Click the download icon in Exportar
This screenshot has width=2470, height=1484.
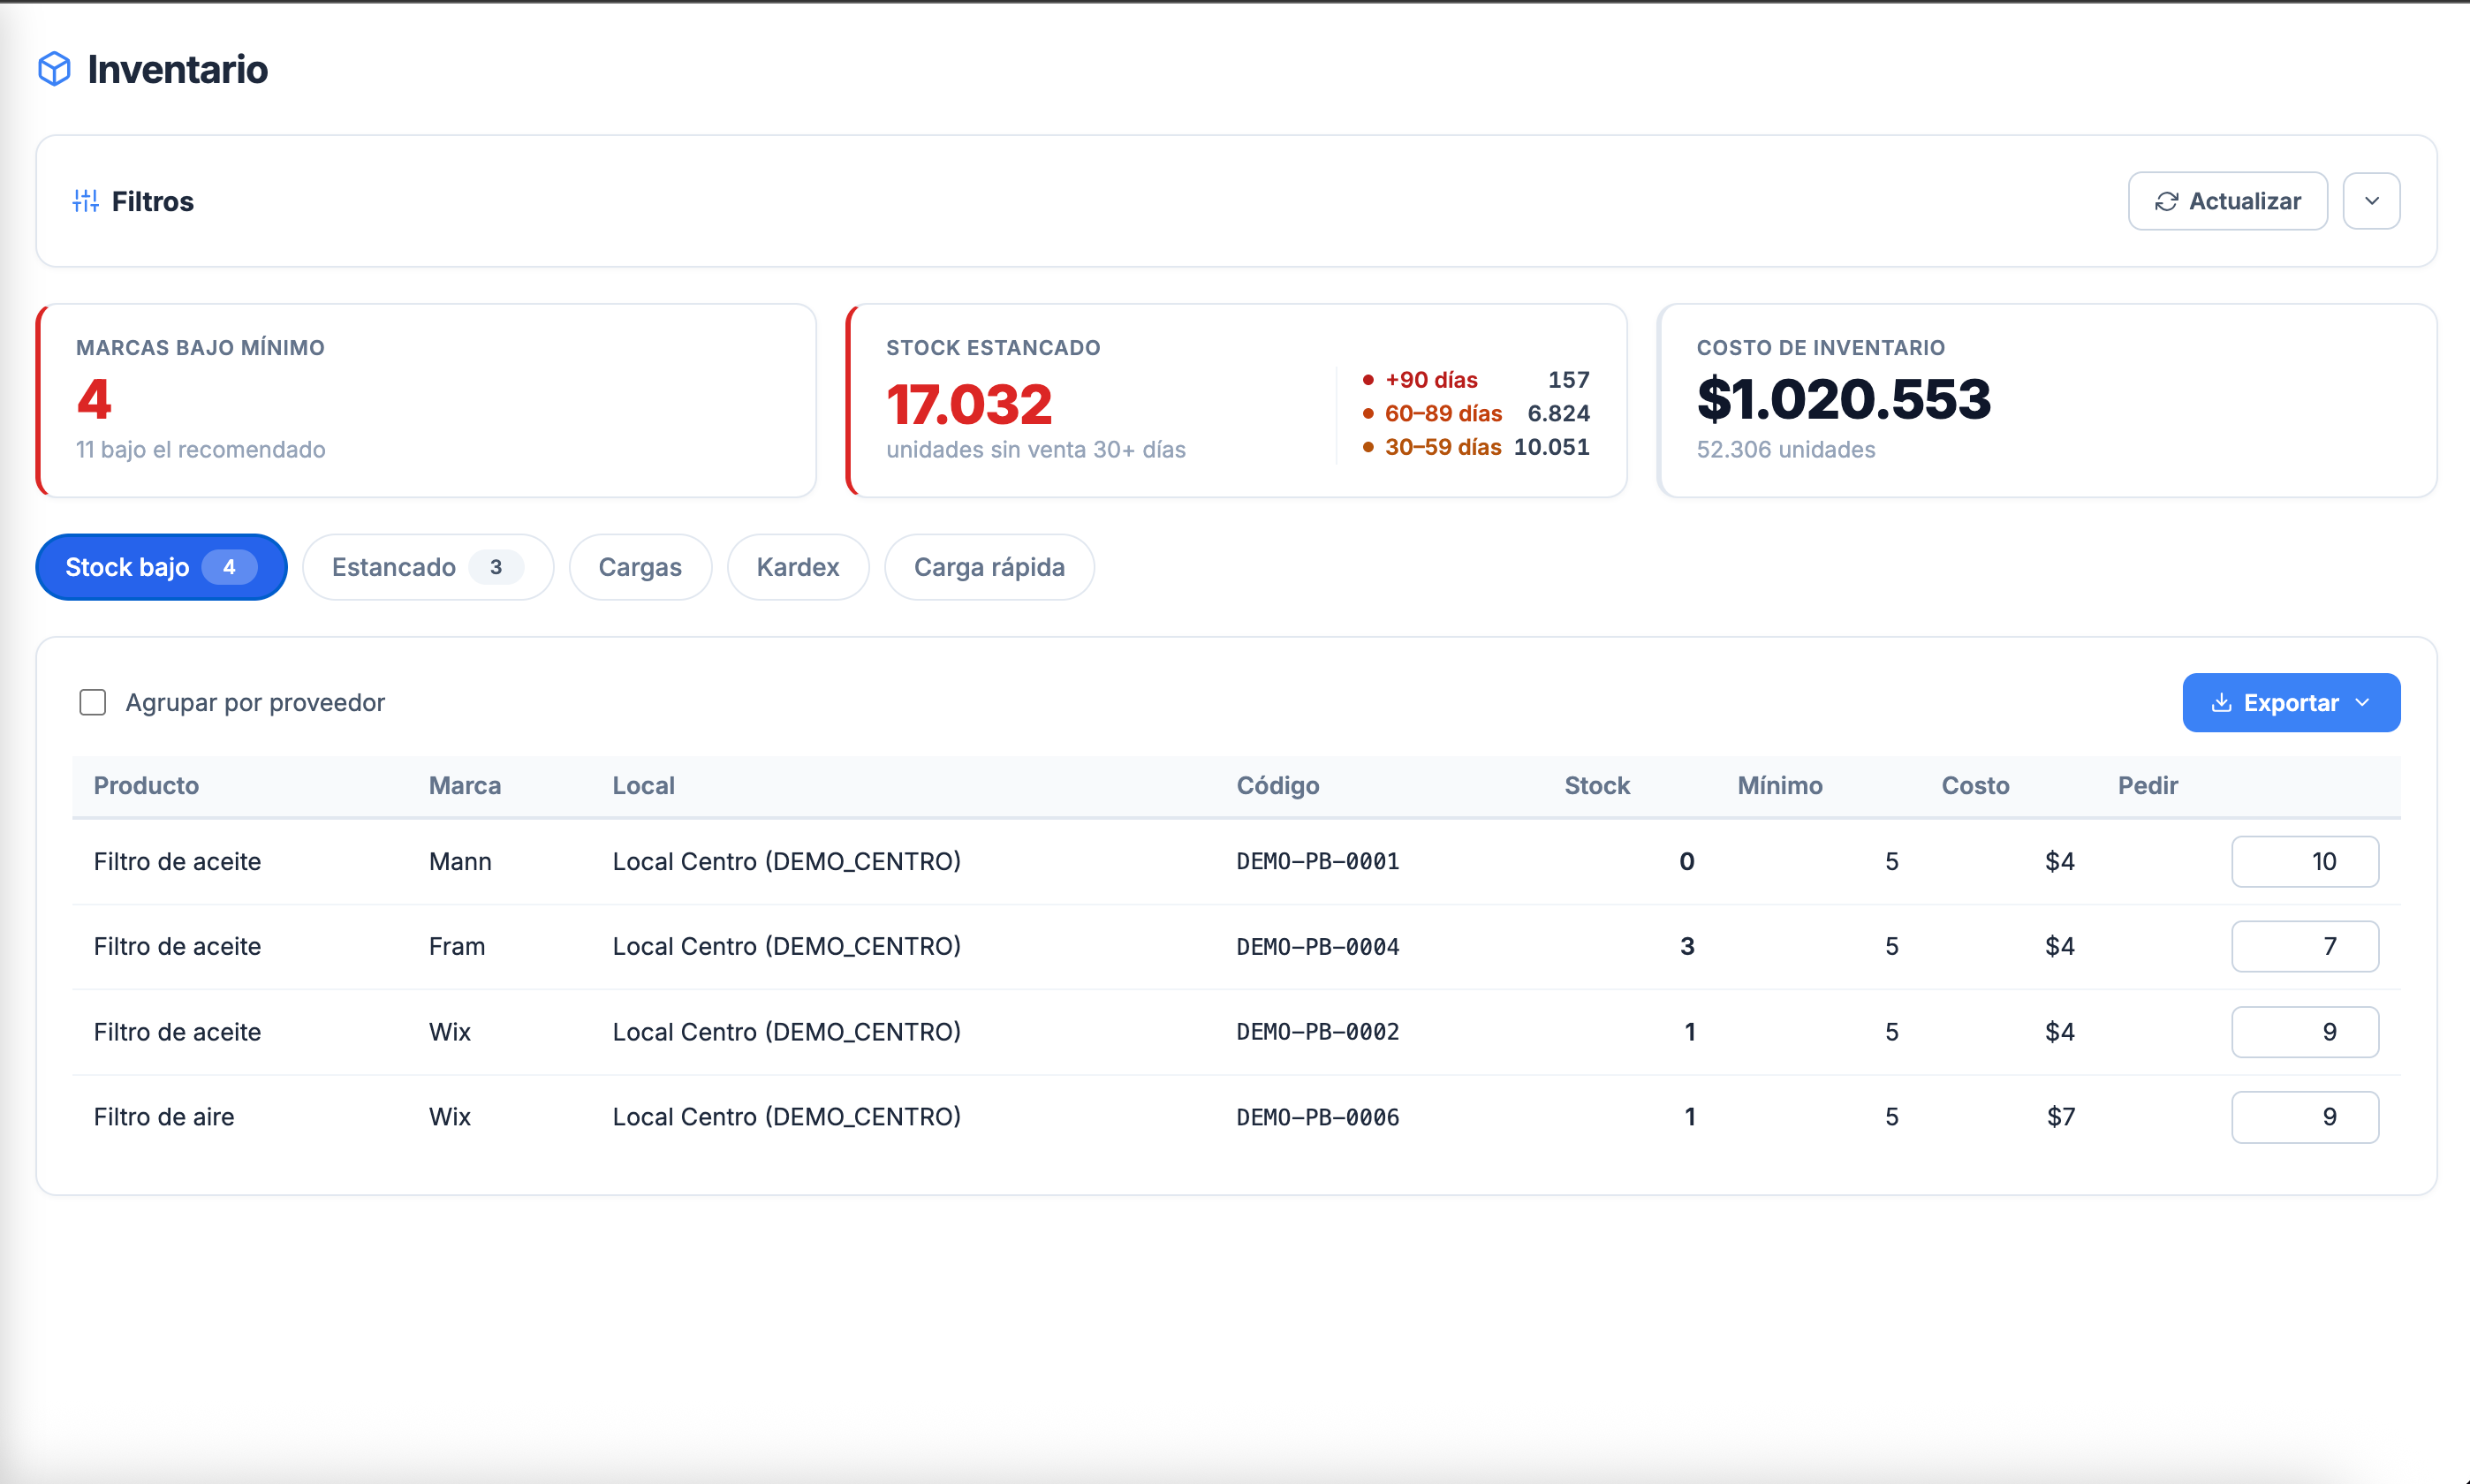(x=2221, y=703)
